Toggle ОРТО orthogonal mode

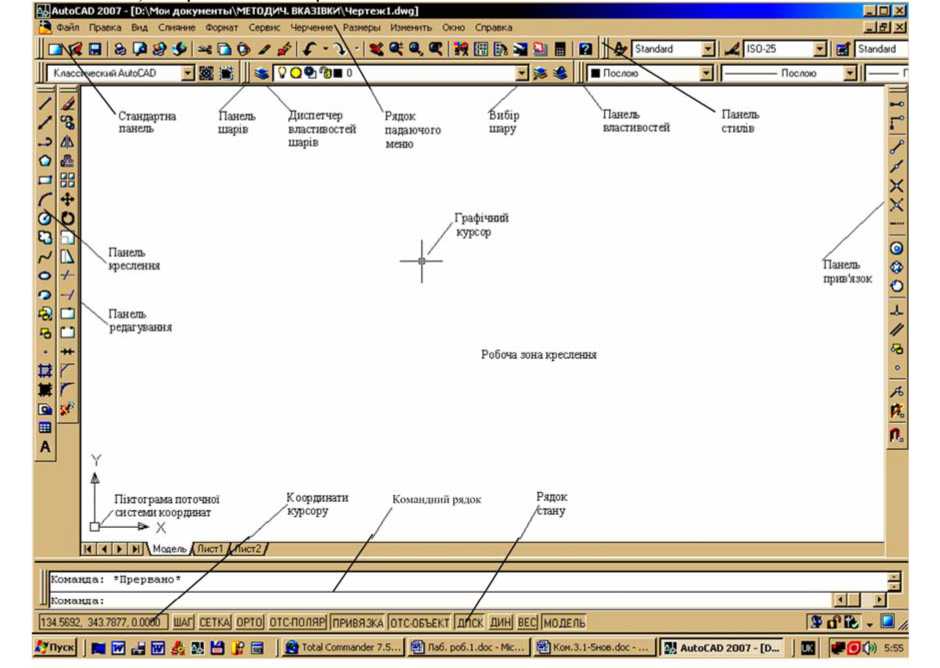coord(249,622)
